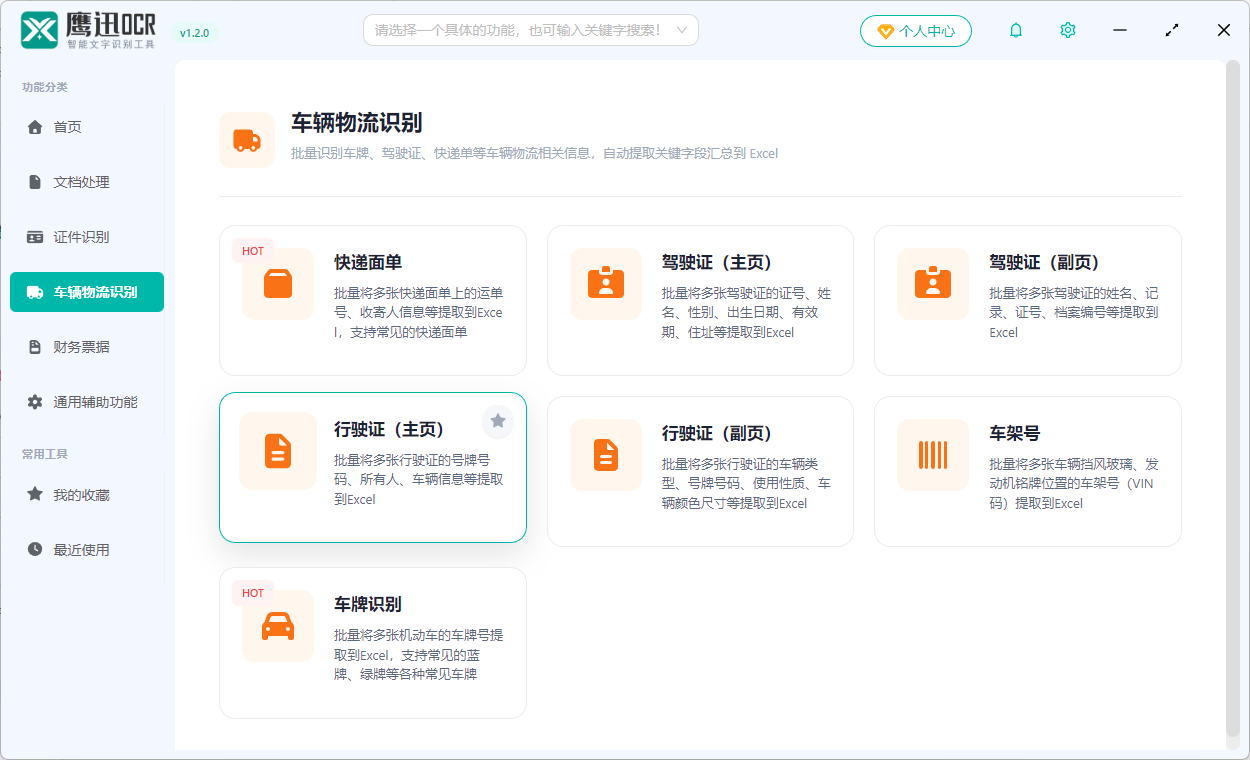This screenshot has height=760, width=1250.
Task: Open the settings gear icon
Action: point(1067,30)
